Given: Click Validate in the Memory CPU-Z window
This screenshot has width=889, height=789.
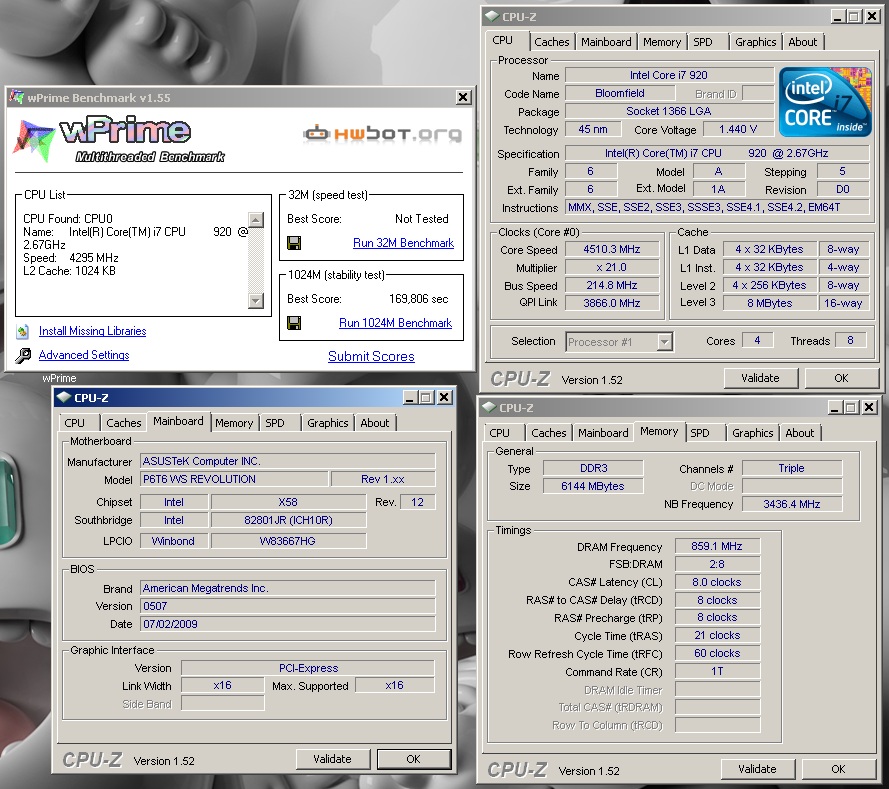Looking at the screenshot, I should (x=758, y=769).
